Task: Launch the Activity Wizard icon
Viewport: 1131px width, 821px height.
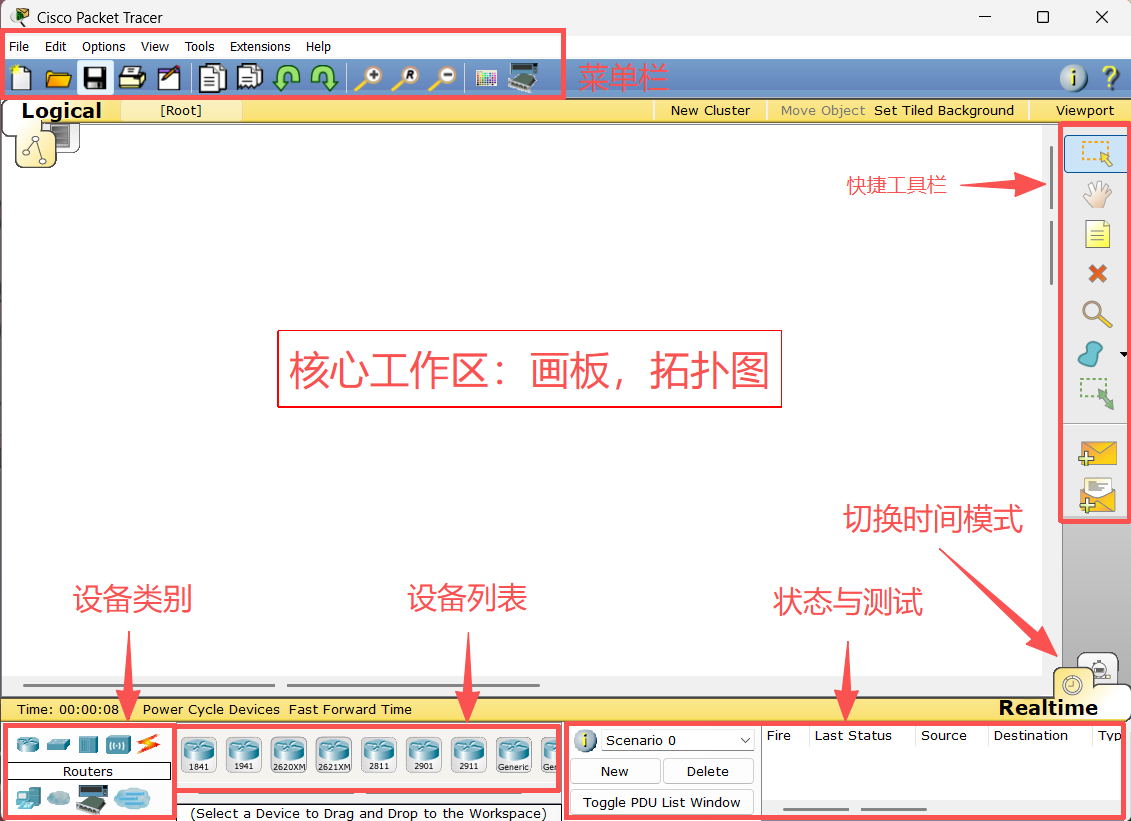Action: pos(169,78)
